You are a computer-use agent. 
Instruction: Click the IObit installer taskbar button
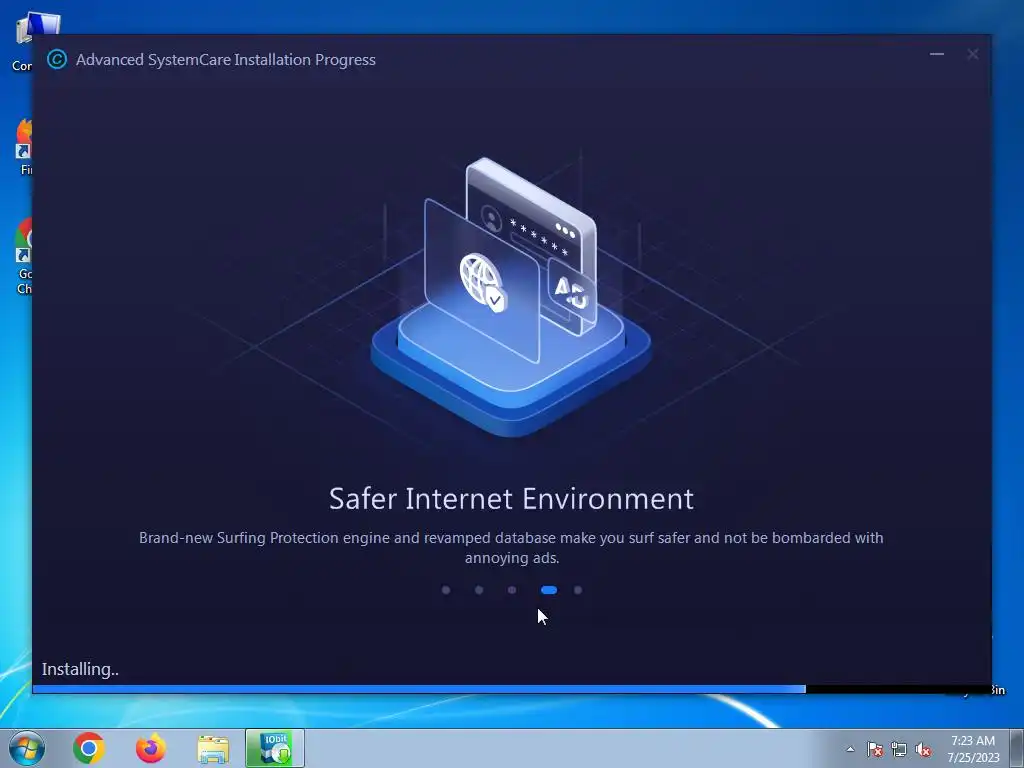(x=275, y=748)
